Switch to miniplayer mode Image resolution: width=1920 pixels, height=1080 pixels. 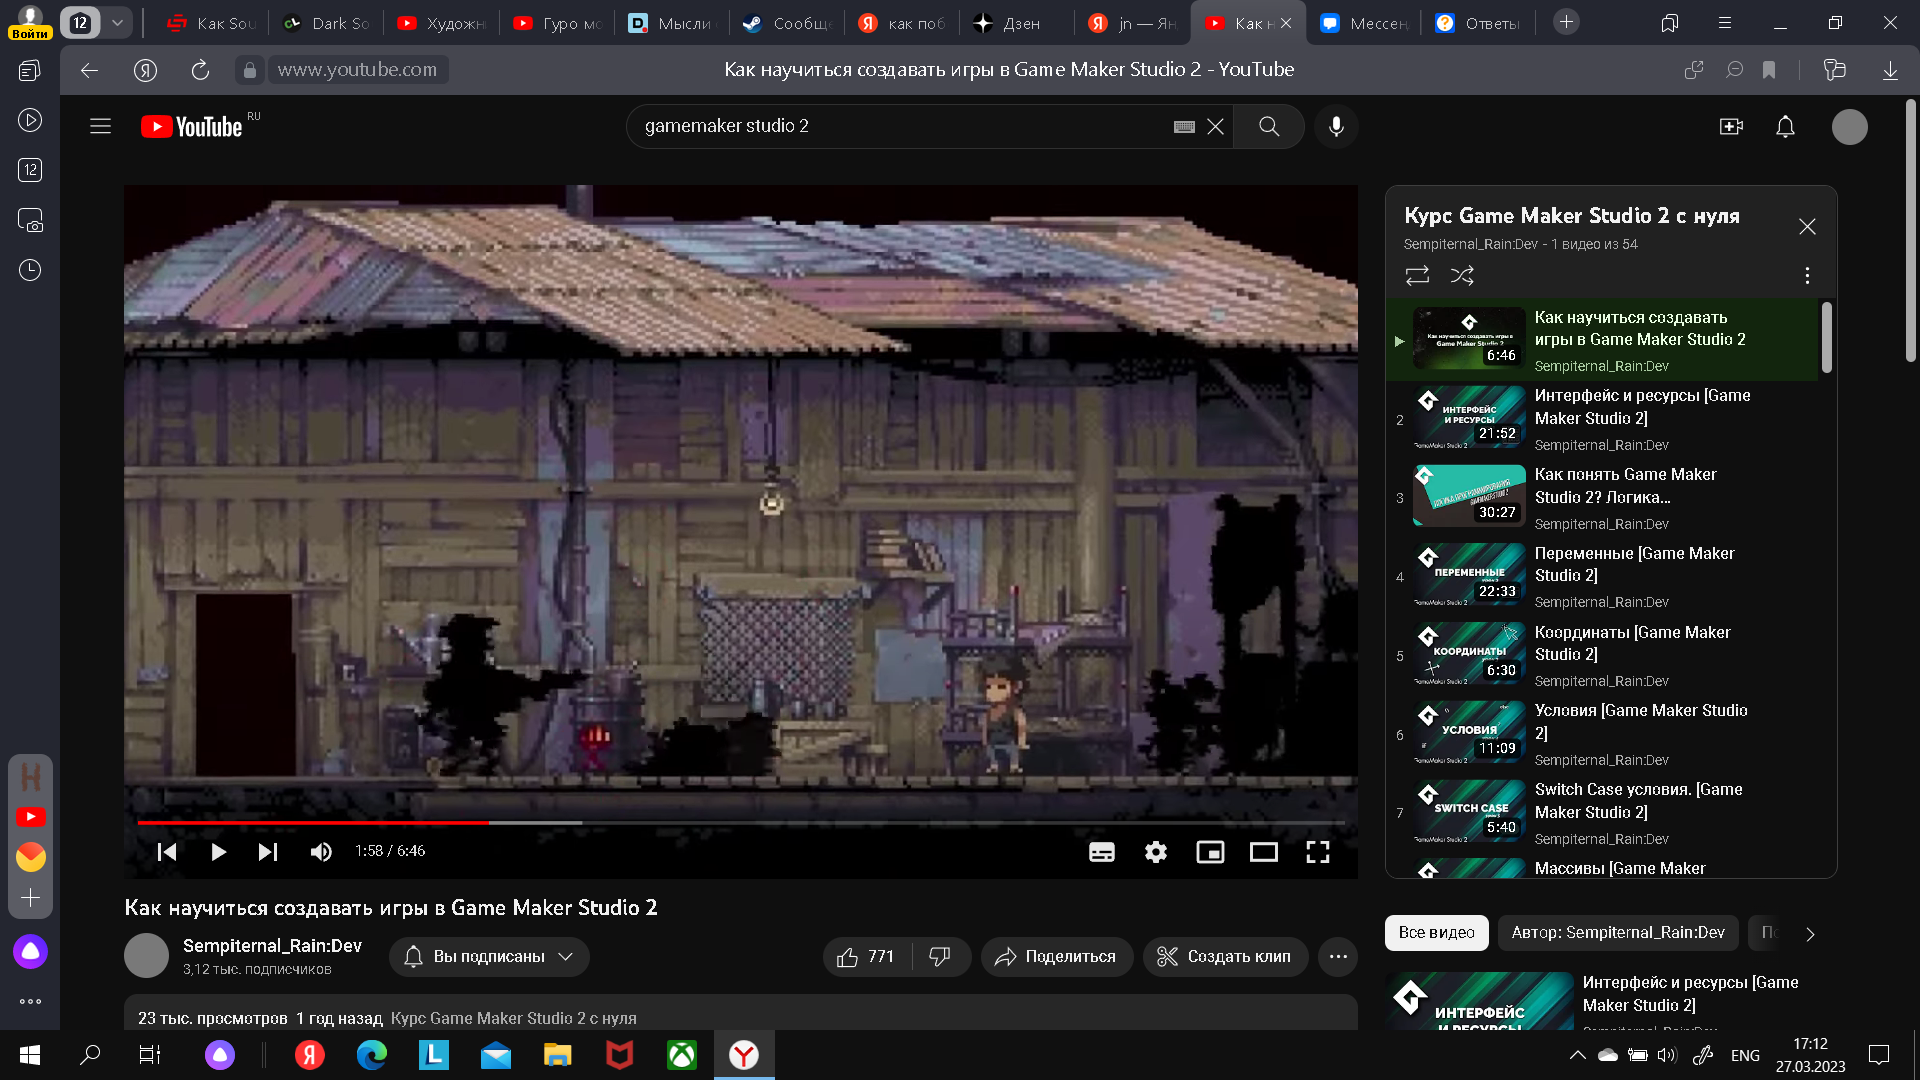point(1210,852)
